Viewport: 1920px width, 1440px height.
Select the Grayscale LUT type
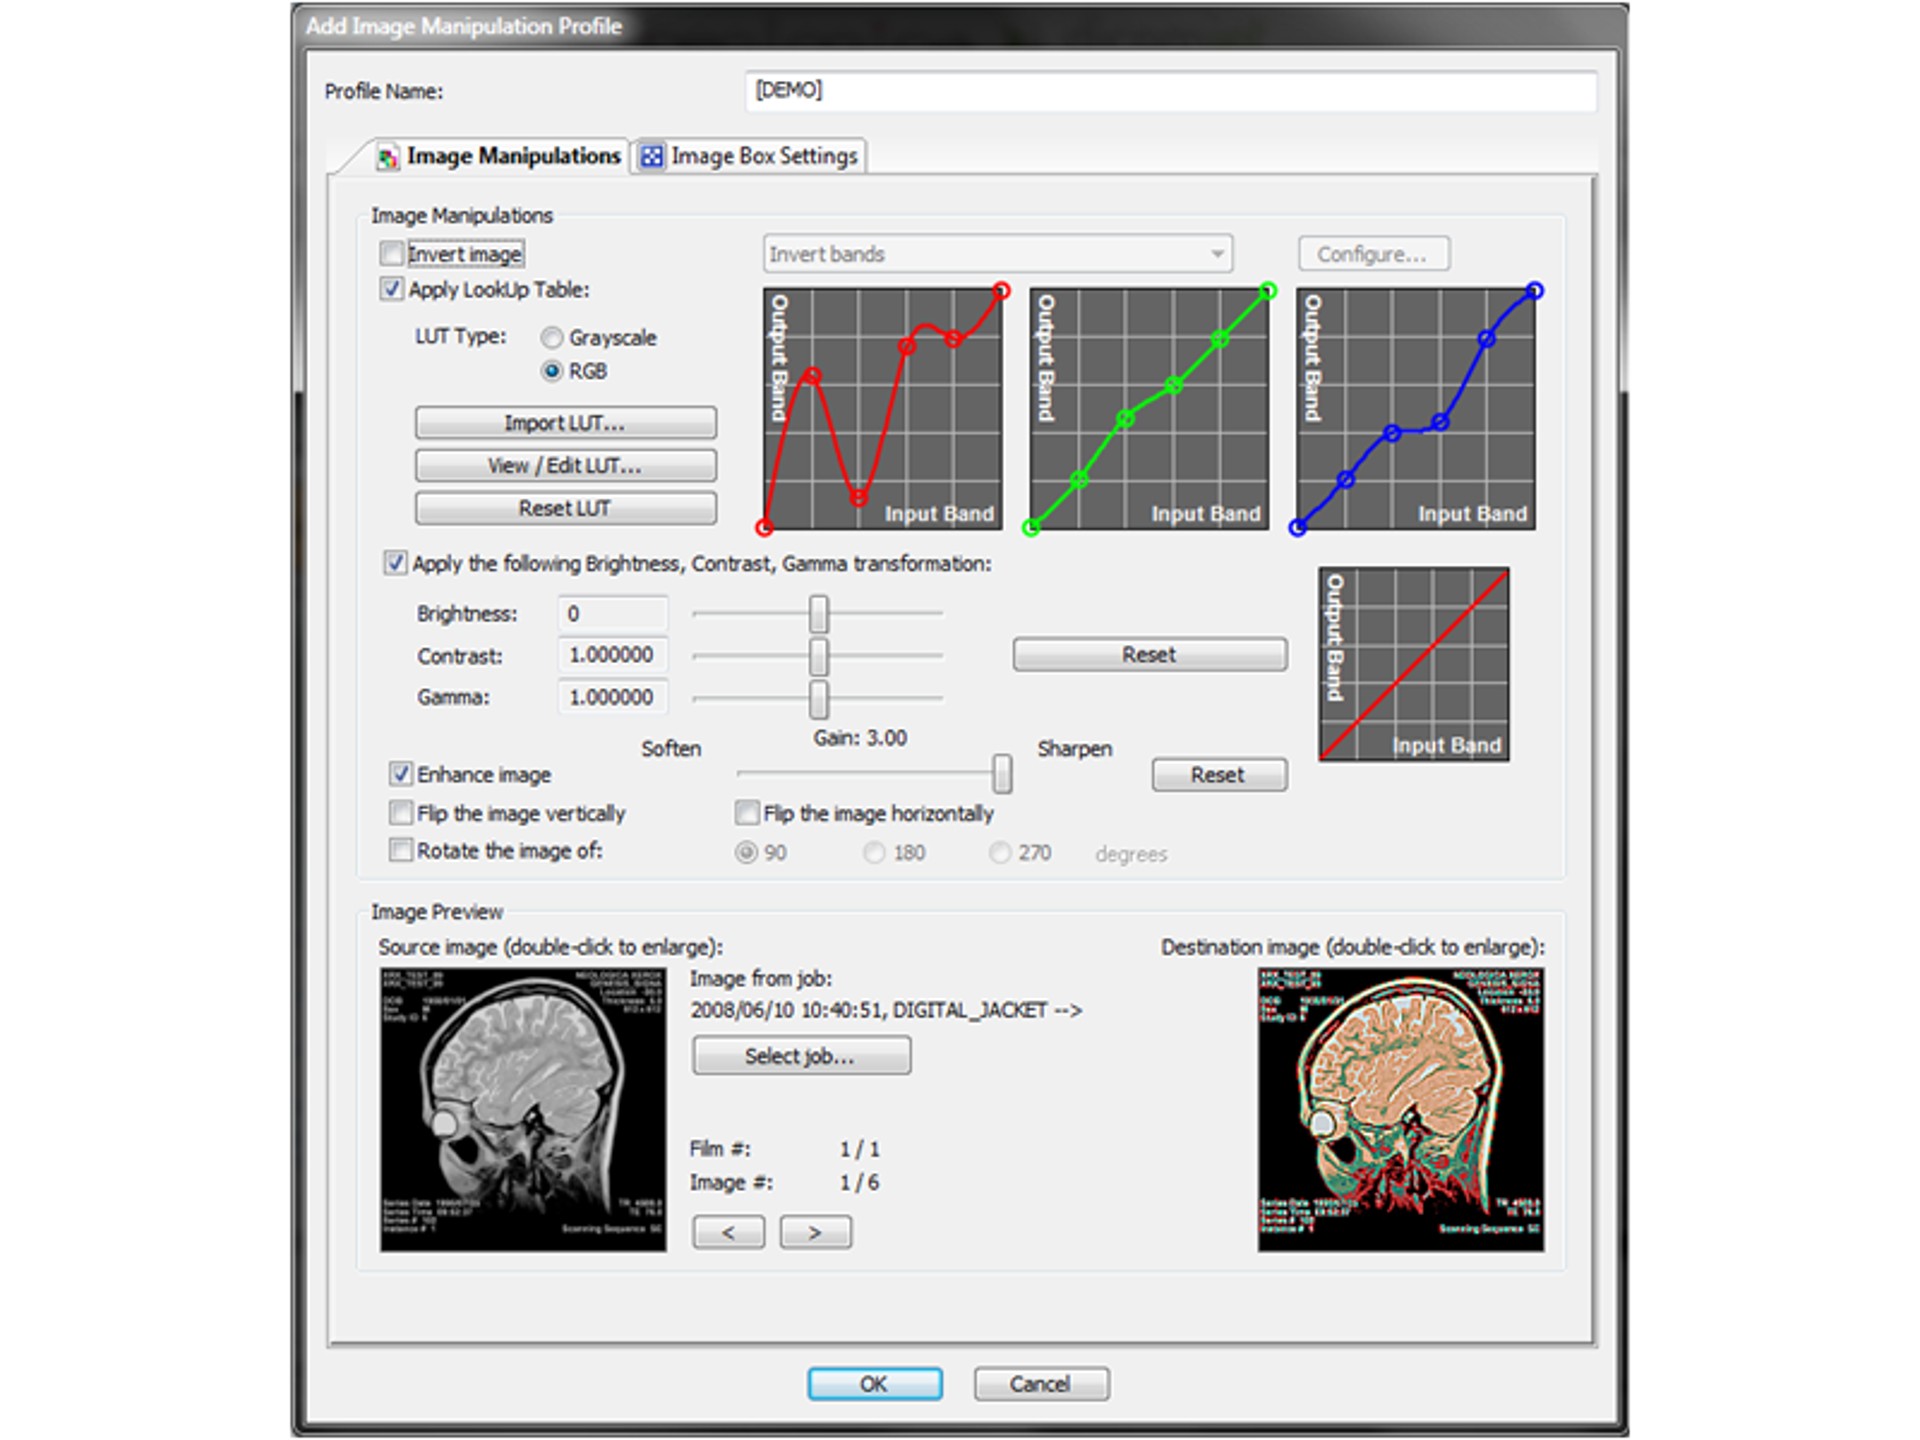552,338
